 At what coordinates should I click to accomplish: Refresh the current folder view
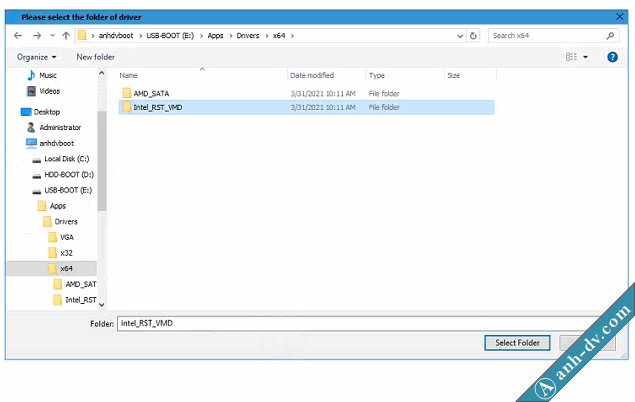[x=473, y=36]
